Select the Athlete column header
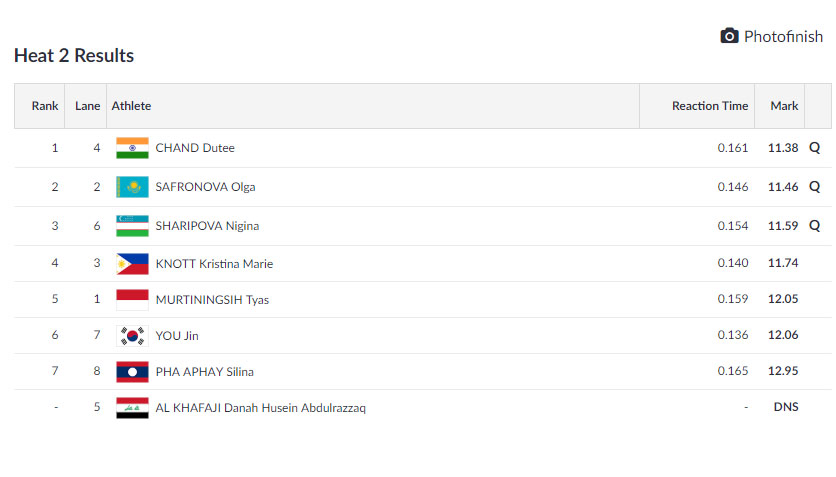The width and height of the screenshot is (836, 477). [x=131, y=106]
